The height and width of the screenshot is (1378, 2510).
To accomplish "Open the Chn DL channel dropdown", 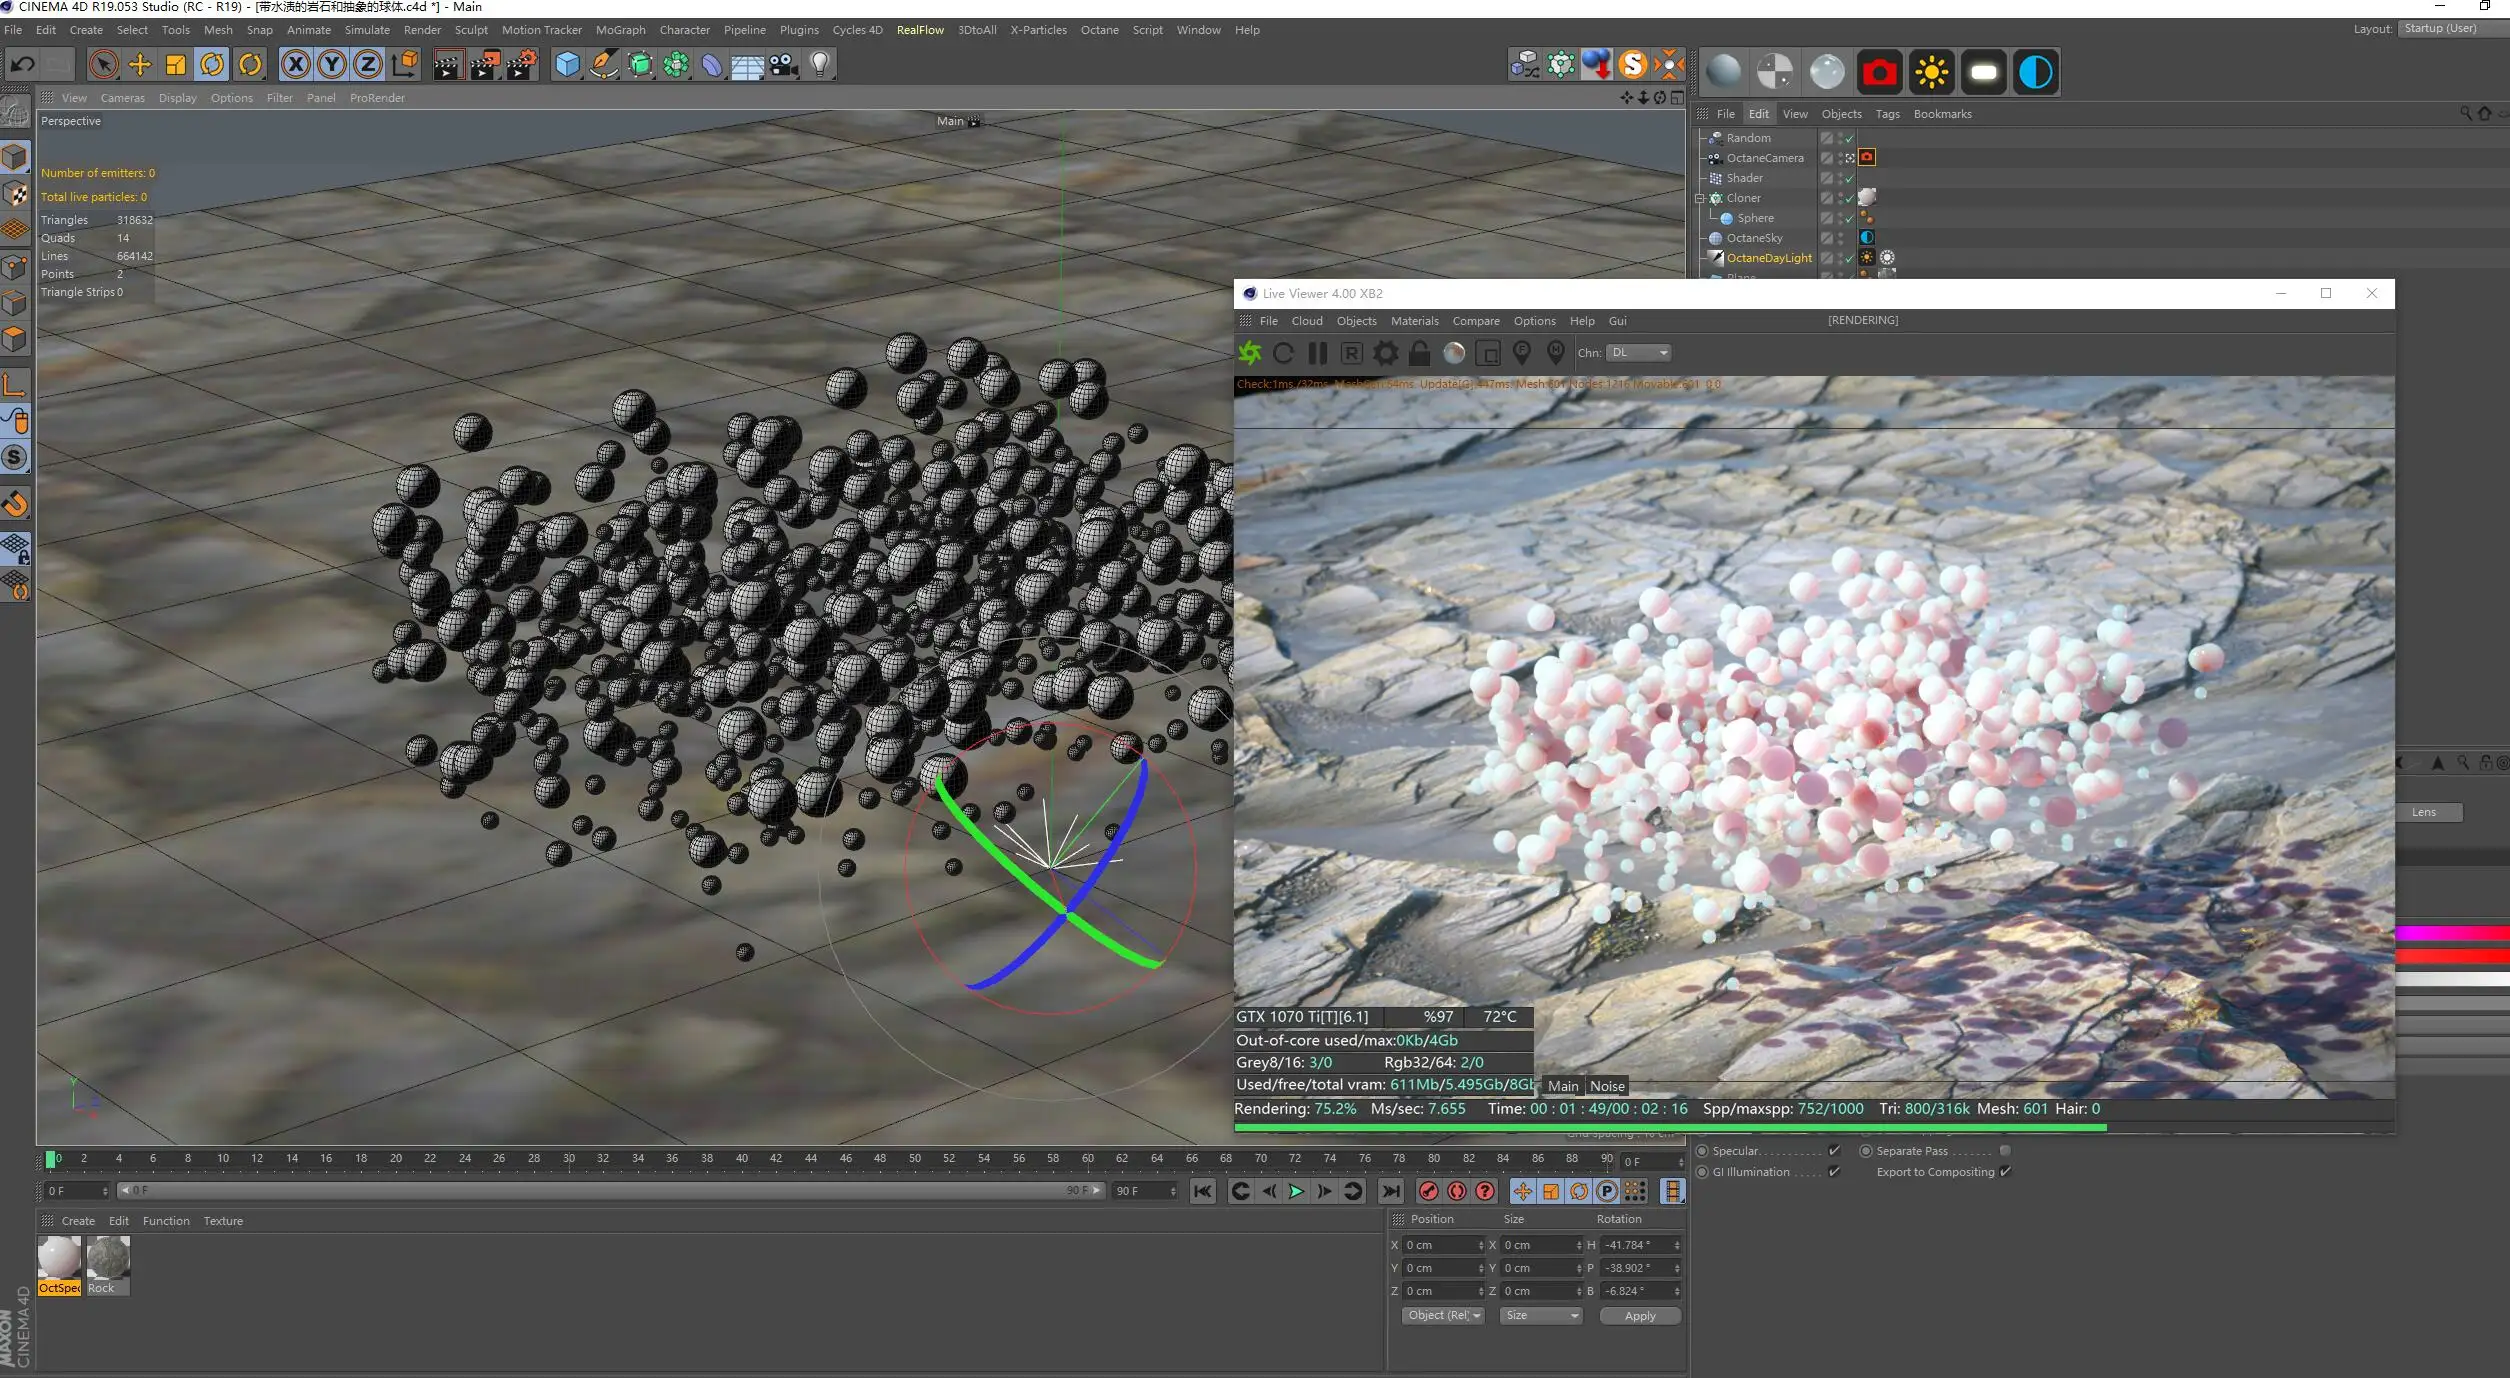I will click(1639, 353).
